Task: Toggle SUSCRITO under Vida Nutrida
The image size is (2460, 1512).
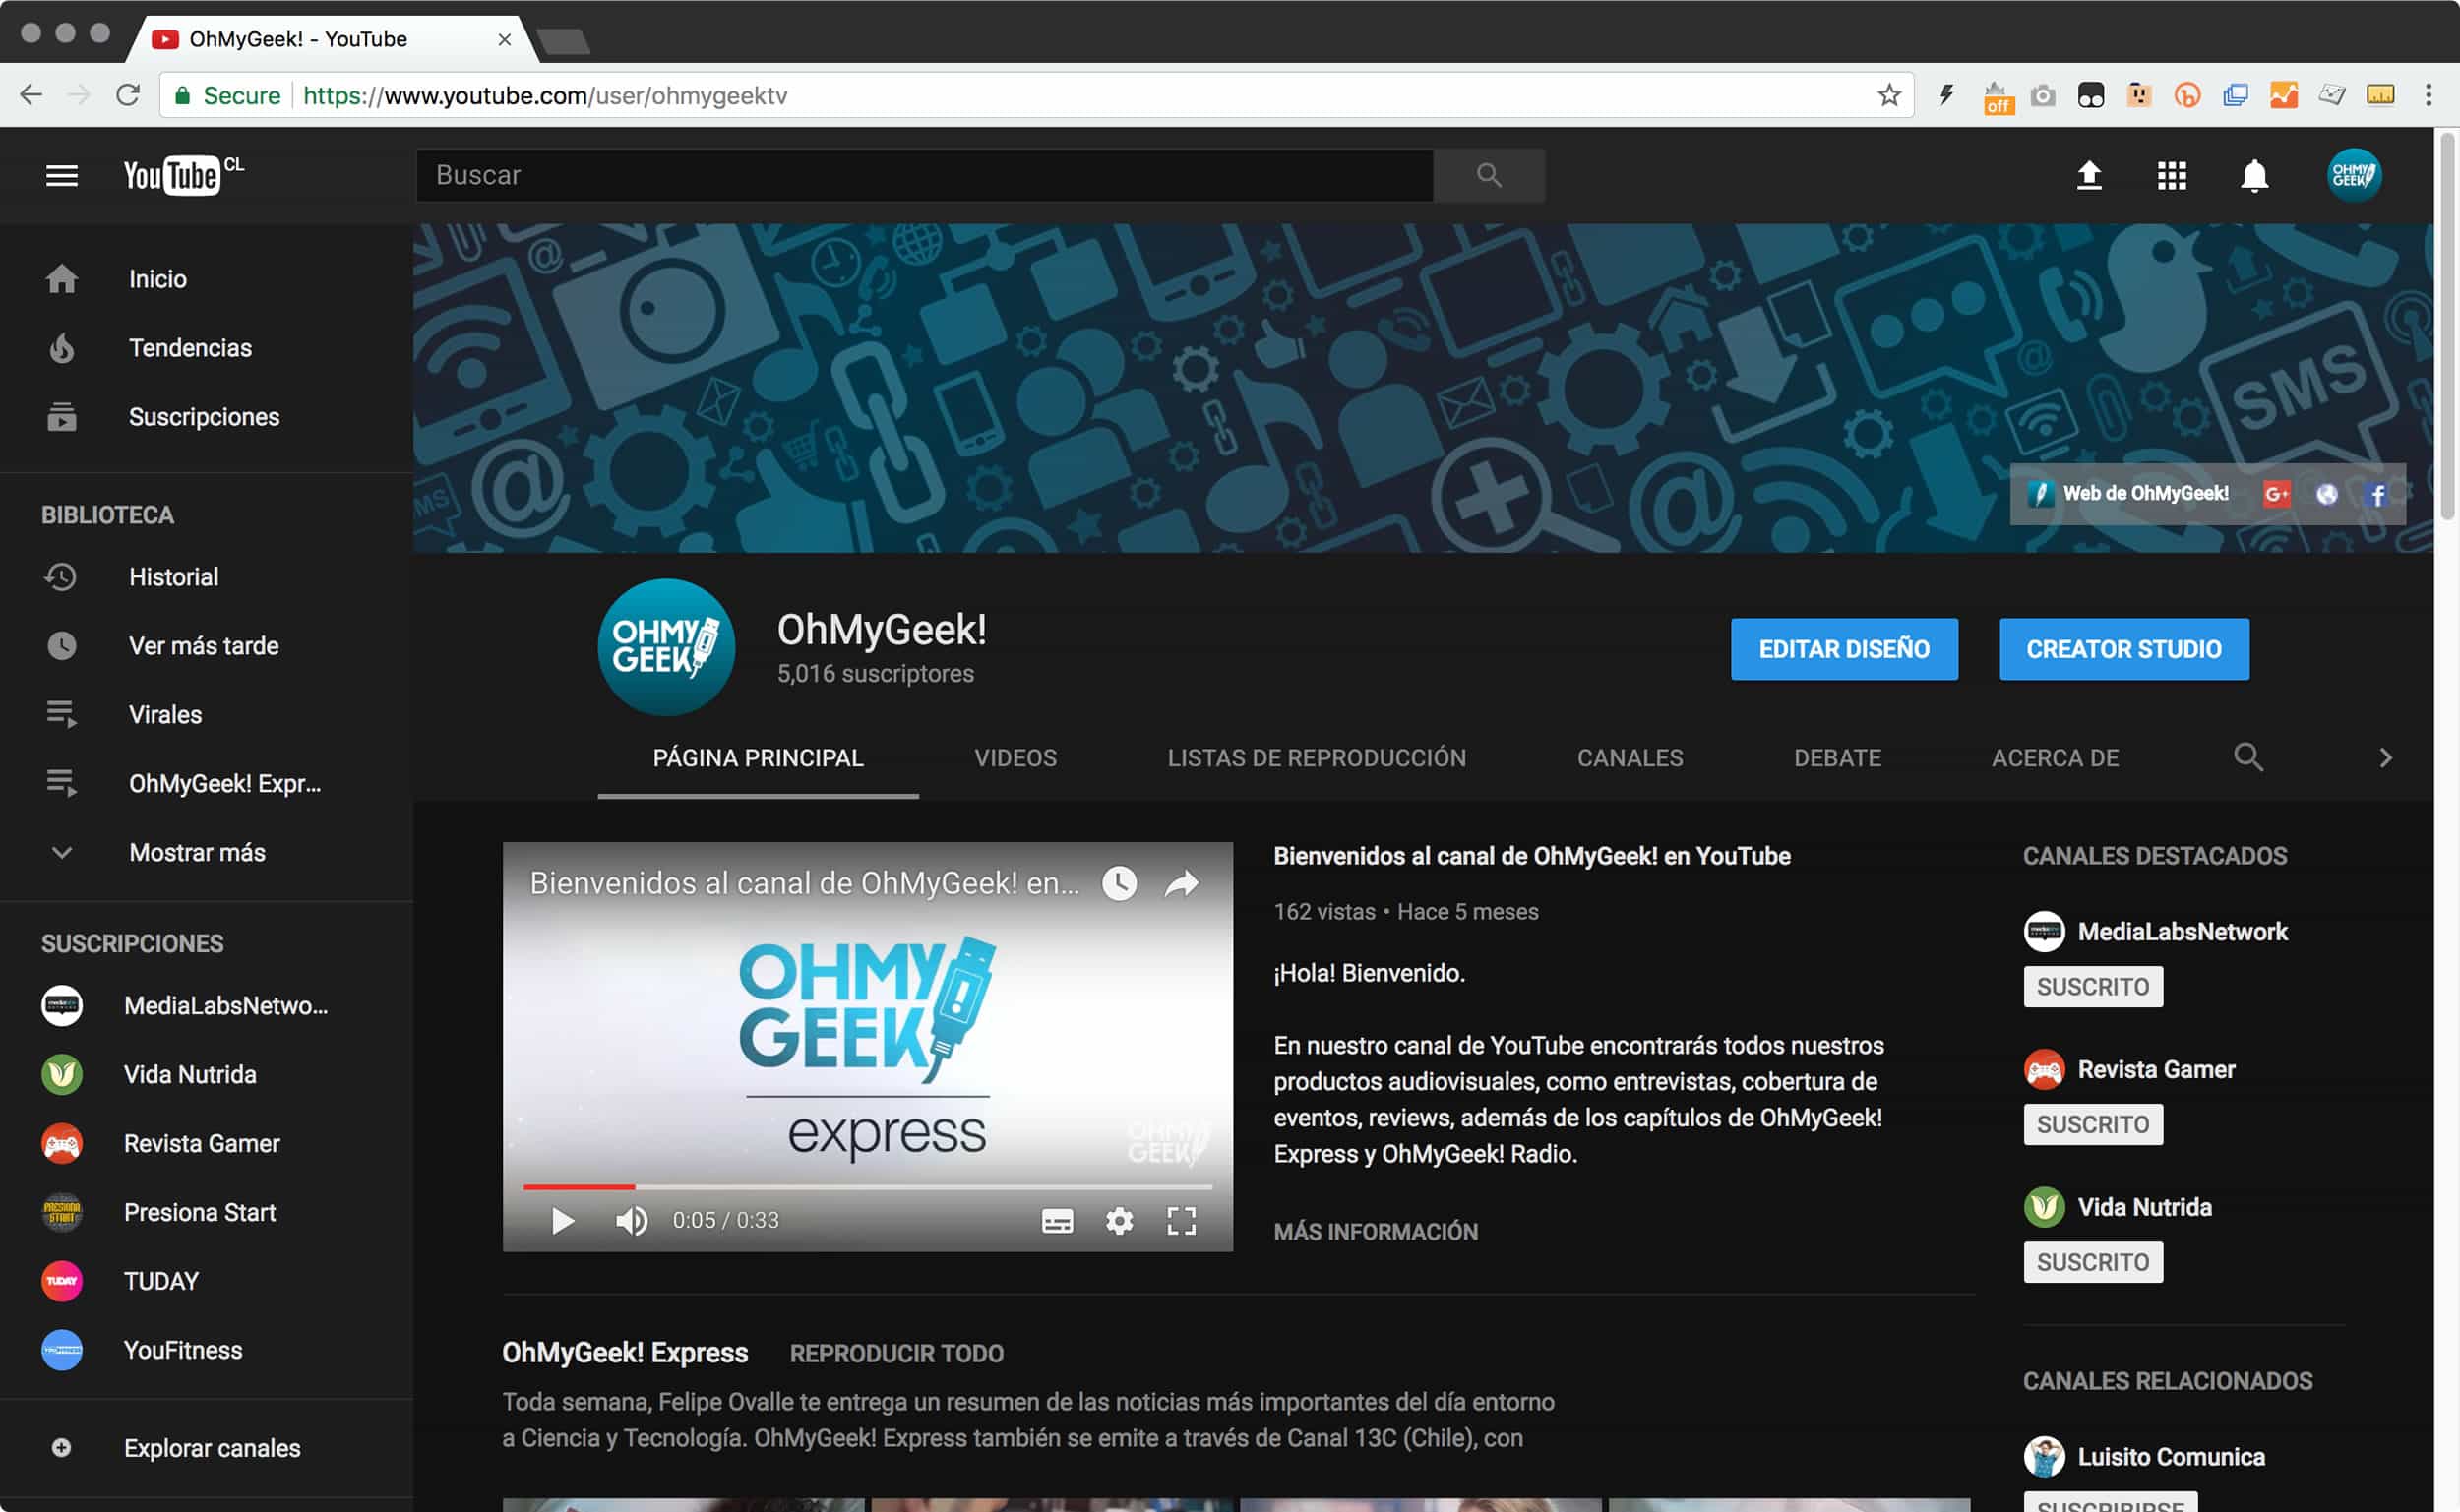Action: (2092, 1263)
